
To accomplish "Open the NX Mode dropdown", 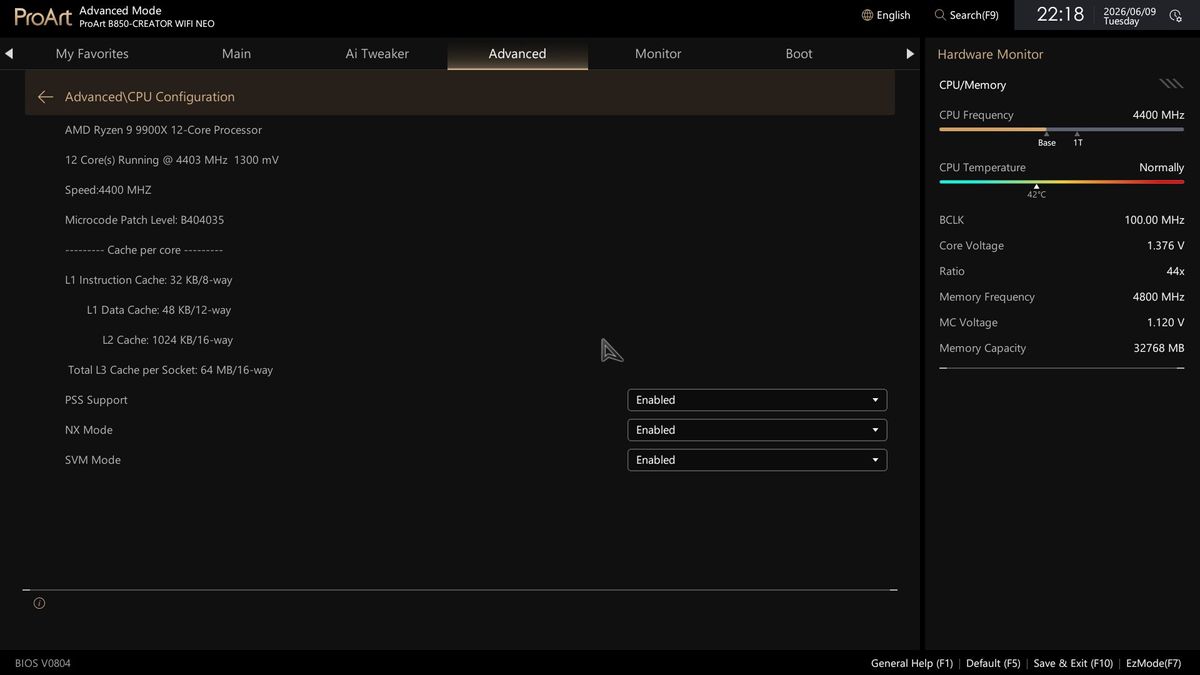I will coord(757,430).
